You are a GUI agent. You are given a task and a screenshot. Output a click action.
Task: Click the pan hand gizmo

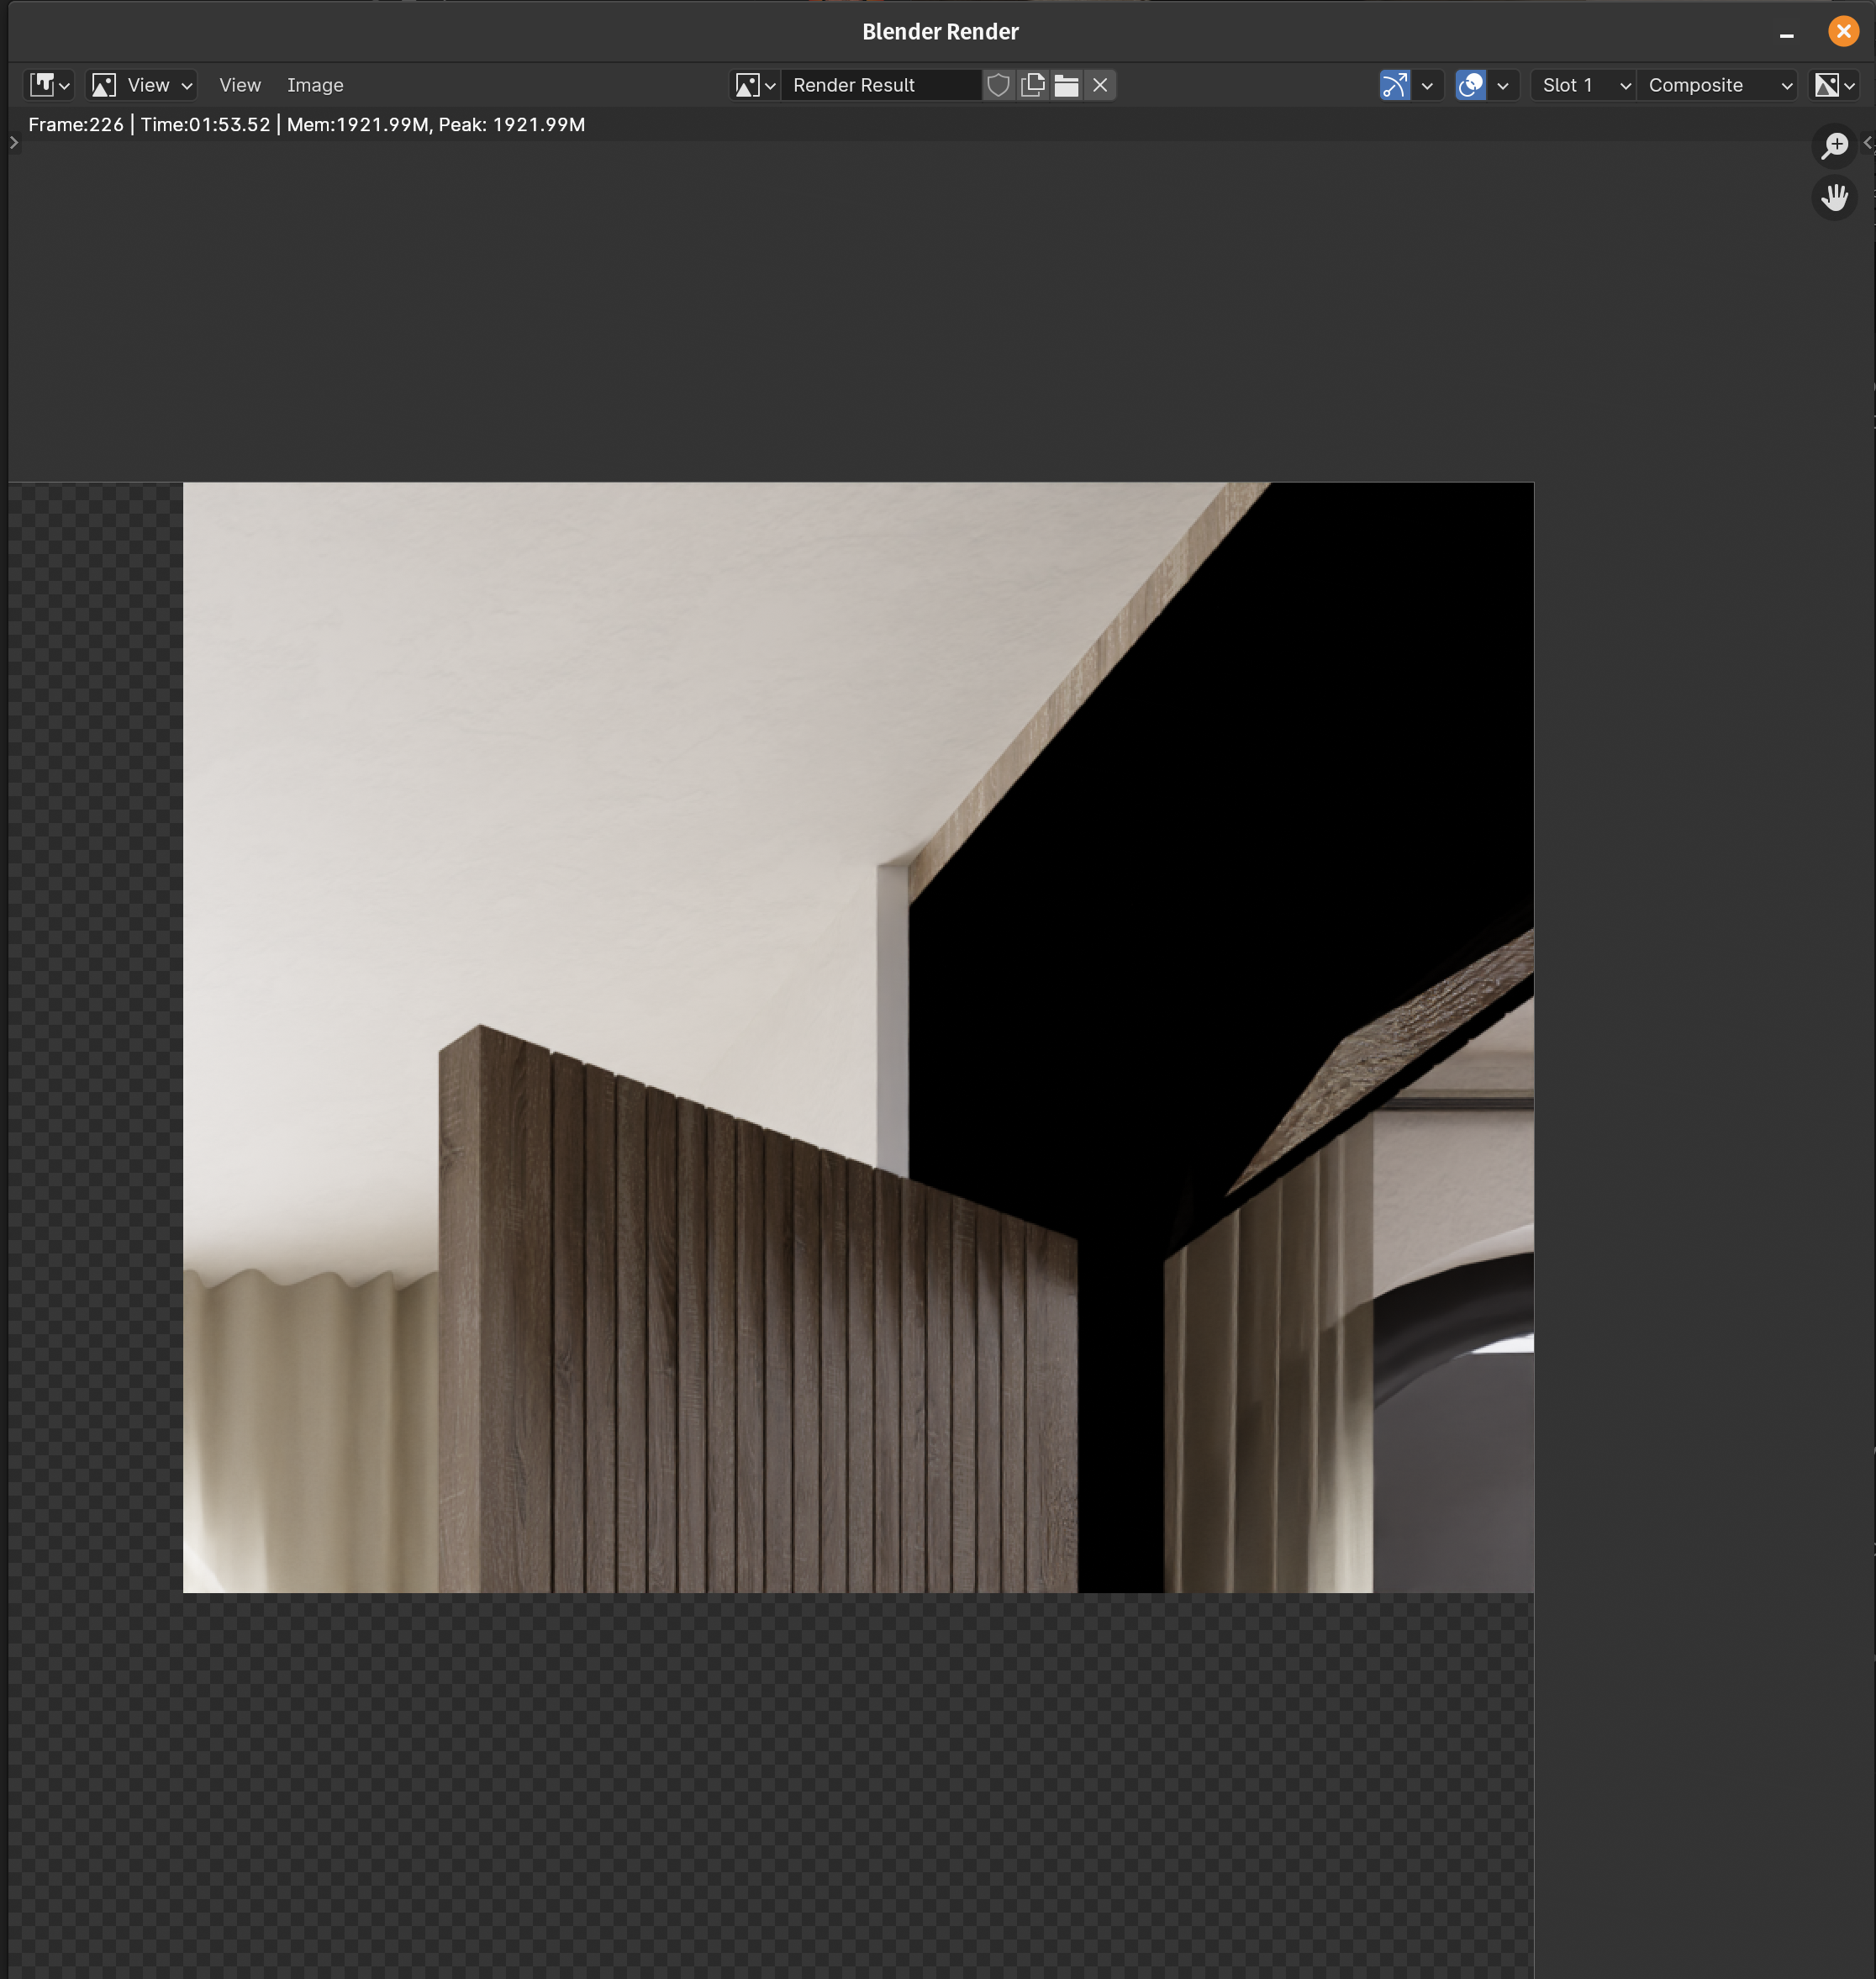tap(1835, 197)
